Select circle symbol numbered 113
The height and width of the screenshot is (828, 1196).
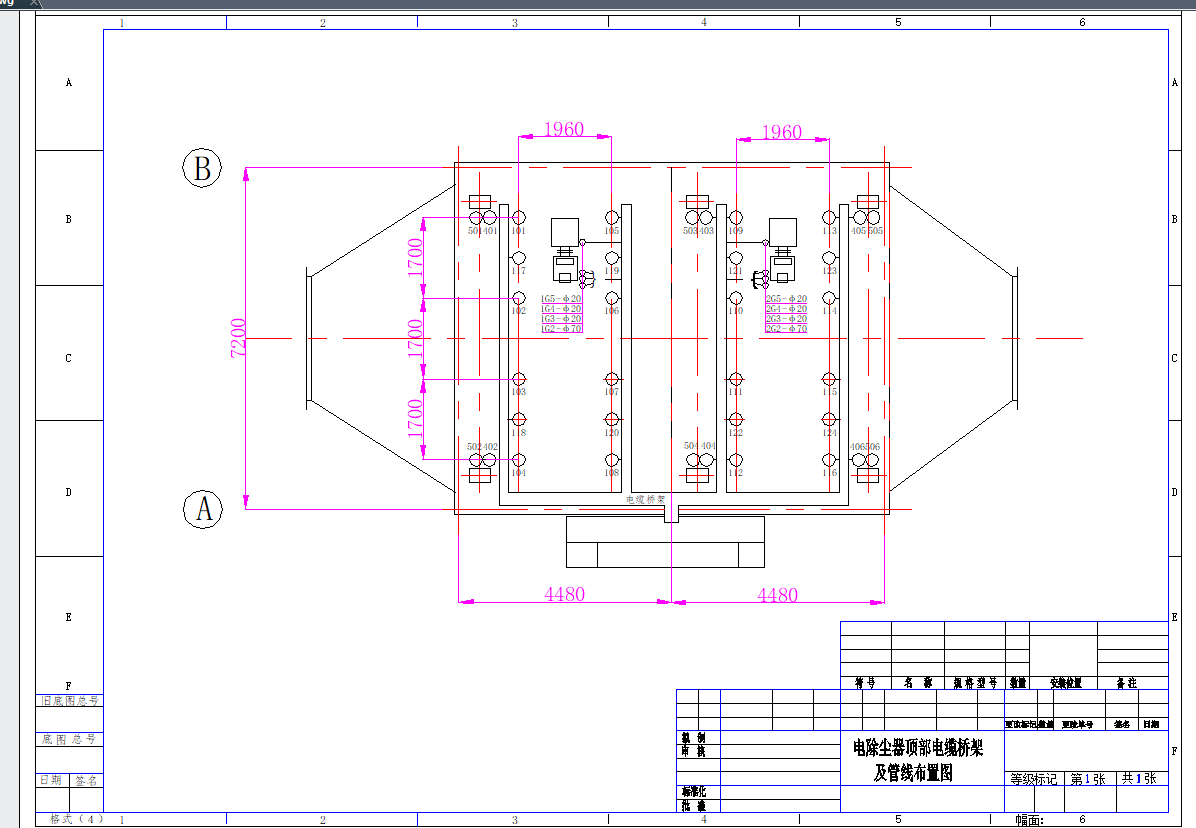[829, 217]
